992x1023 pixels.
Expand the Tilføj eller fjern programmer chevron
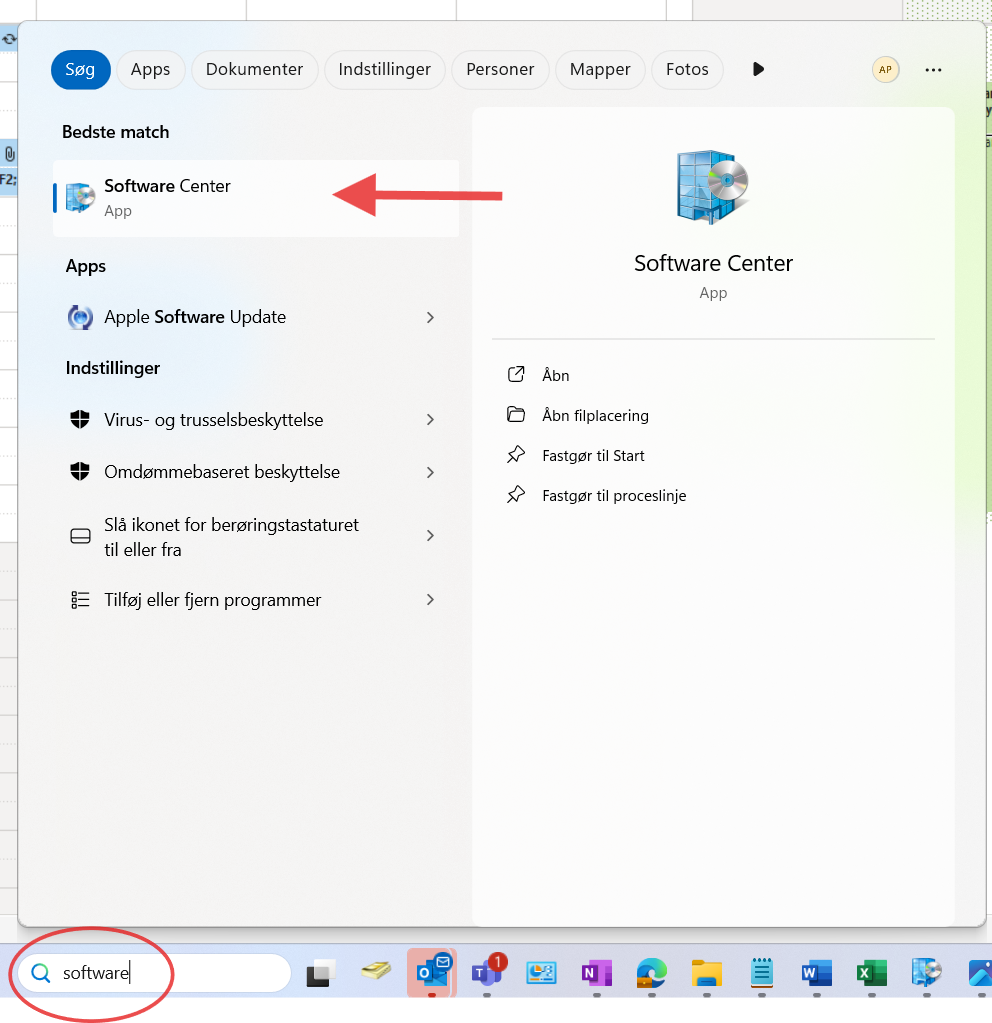pos(430,600)
